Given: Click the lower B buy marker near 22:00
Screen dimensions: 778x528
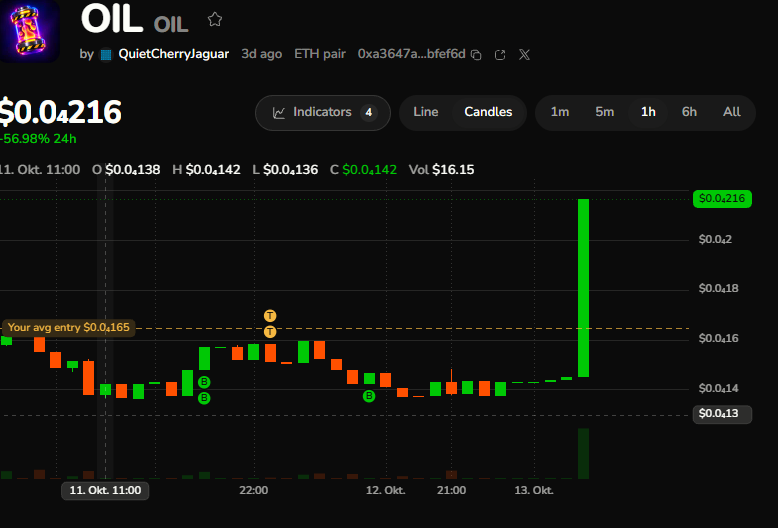Looking at the screenshot, I should coord(204,398).
